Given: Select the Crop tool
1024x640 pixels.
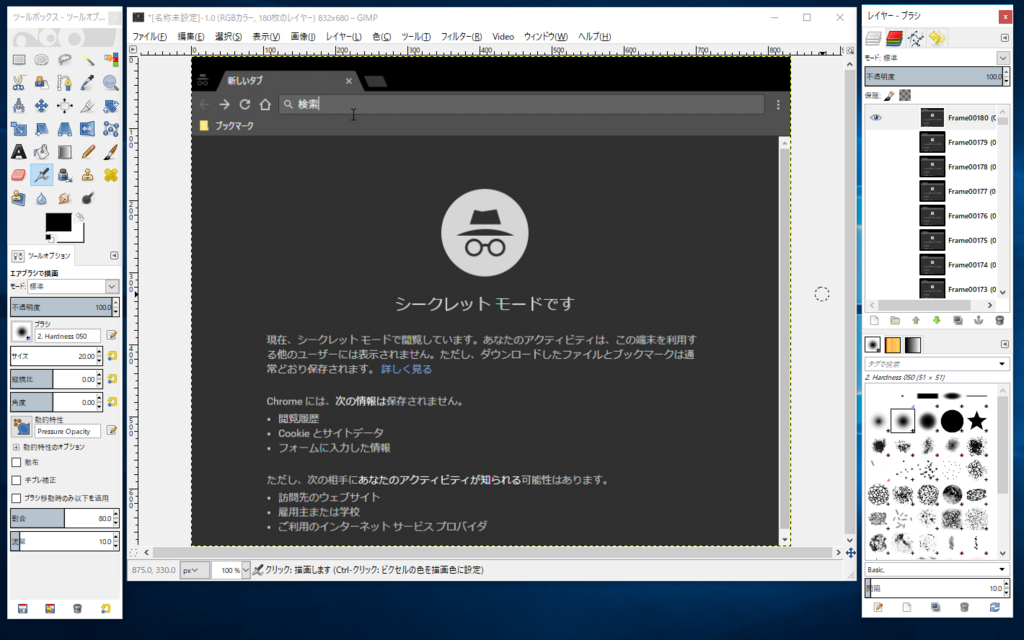Looking at the screenshot, I should (x=88, y=106).
